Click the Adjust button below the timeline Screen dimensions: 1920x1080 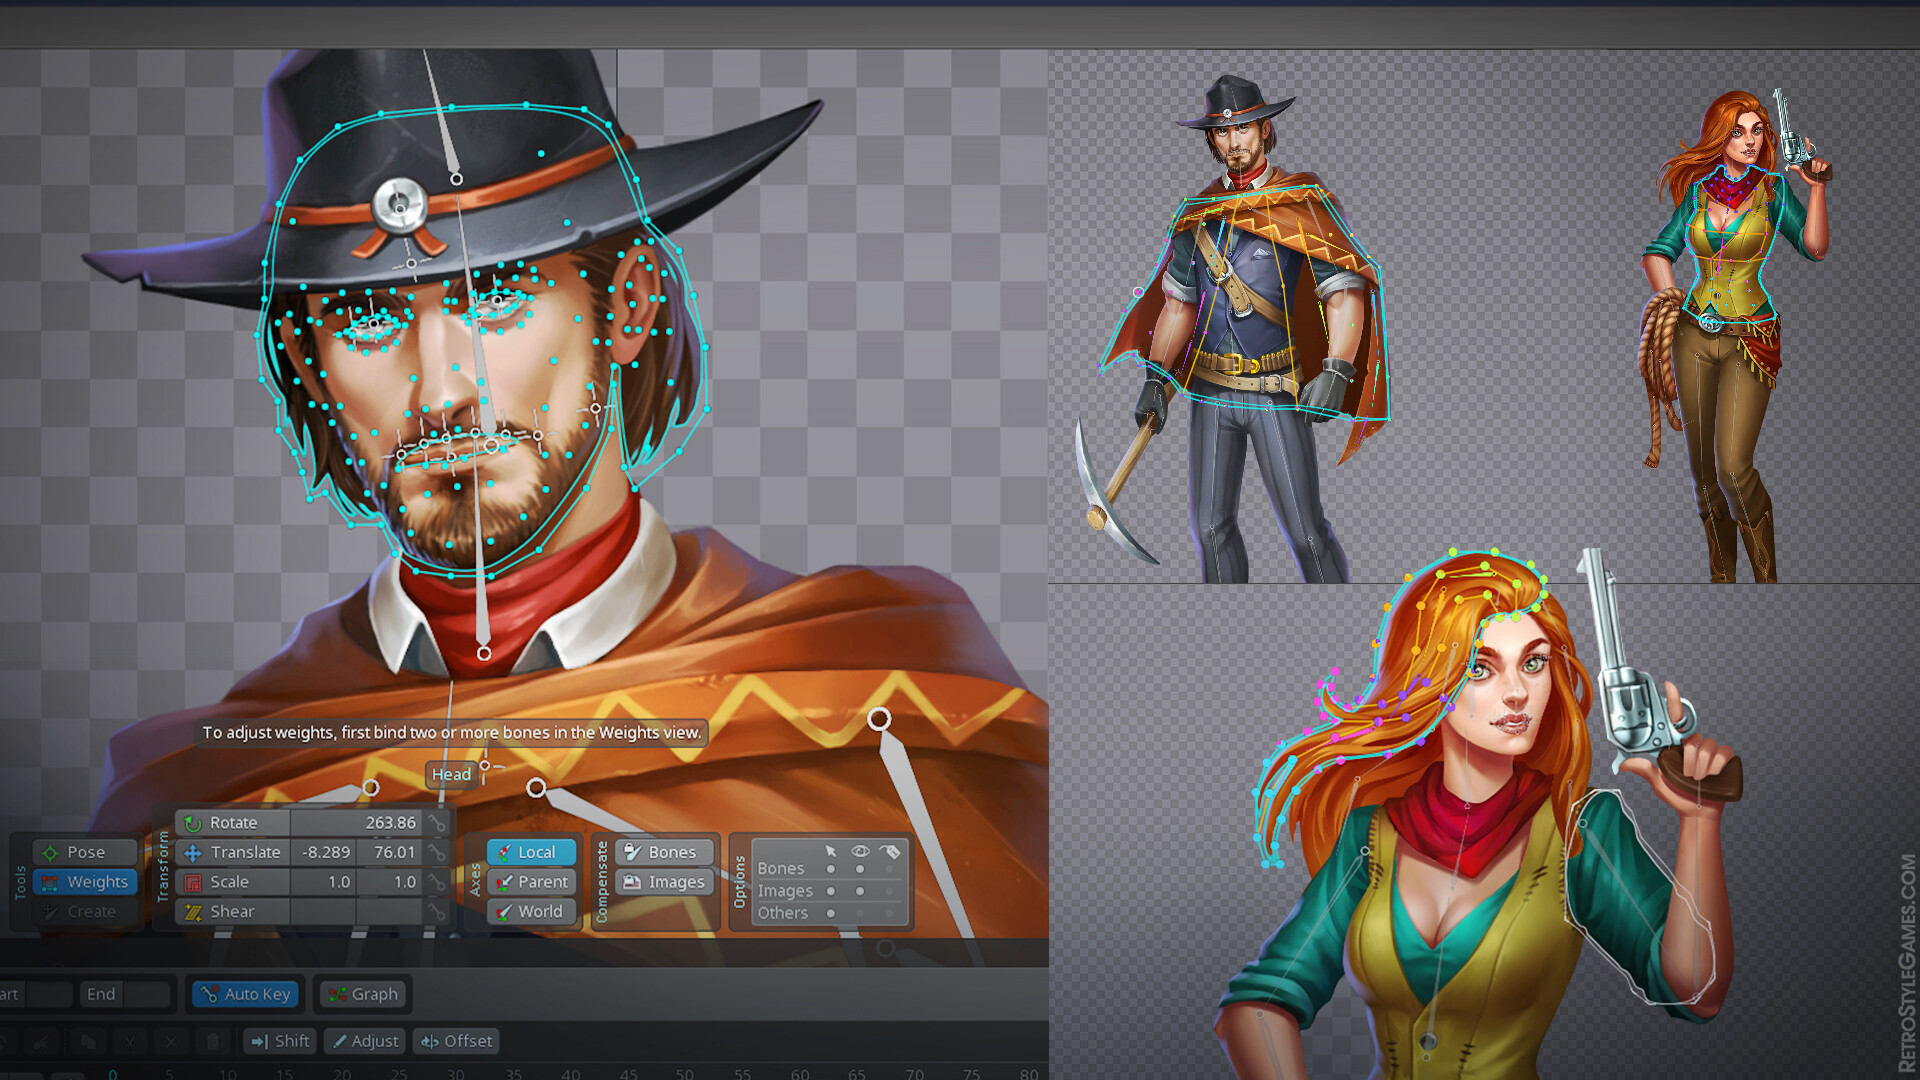365,1040
